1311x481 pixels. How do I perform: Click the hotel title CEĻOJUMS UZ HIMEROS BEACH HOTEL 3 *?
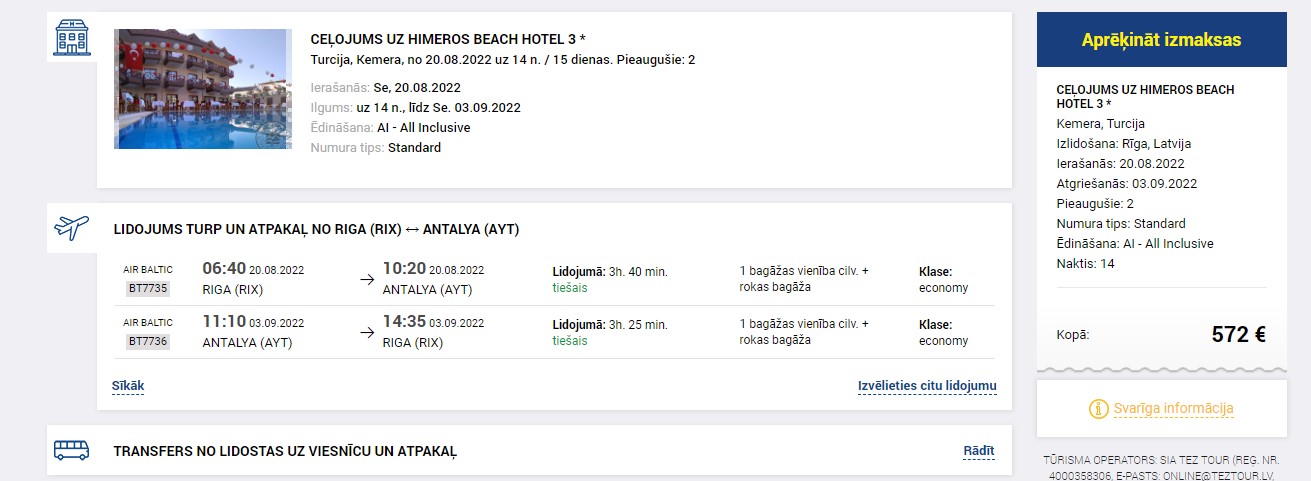click(x=448, y=39)
